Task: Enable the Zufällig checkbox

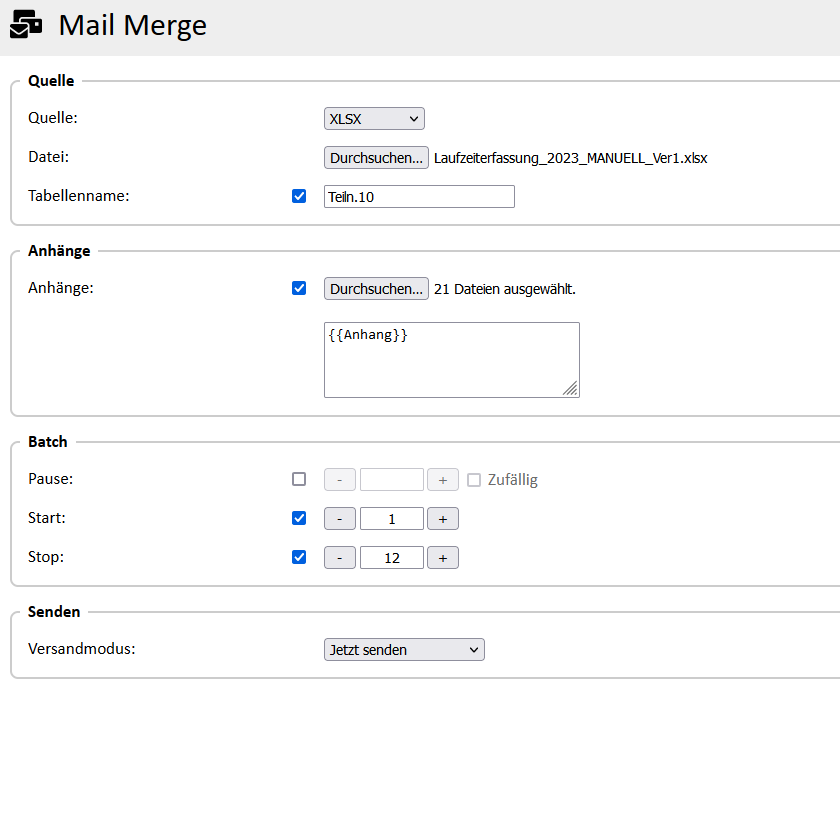Action: click(475, 480)
